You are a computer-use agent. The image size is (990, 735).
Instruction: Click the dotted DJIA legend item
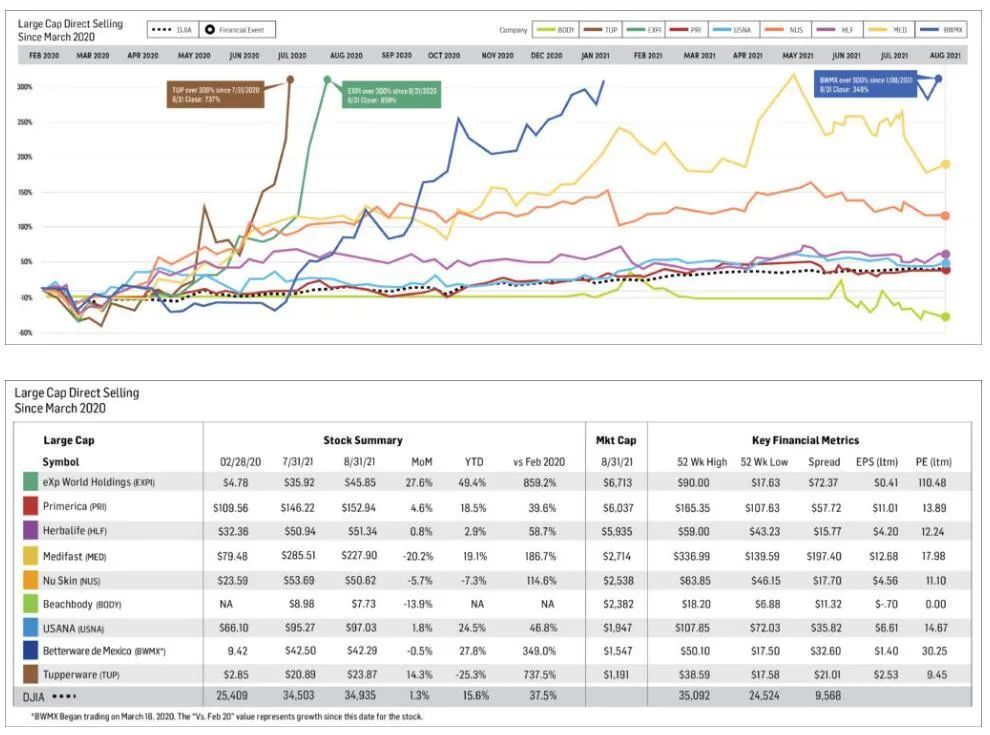[173, 30]
